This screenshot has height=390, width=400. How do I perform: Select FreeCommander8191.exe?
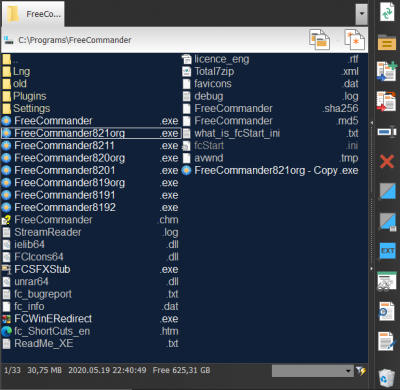[91, 195]
